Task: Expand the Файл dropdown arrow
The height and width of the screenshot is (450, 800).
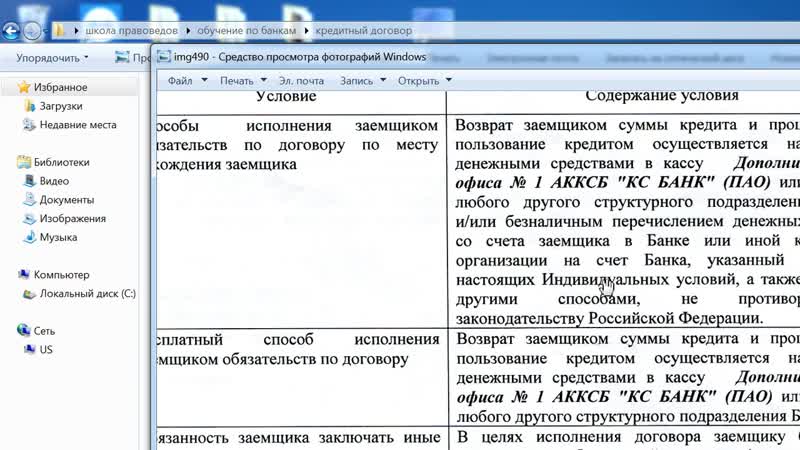Action: pos(204,80)
